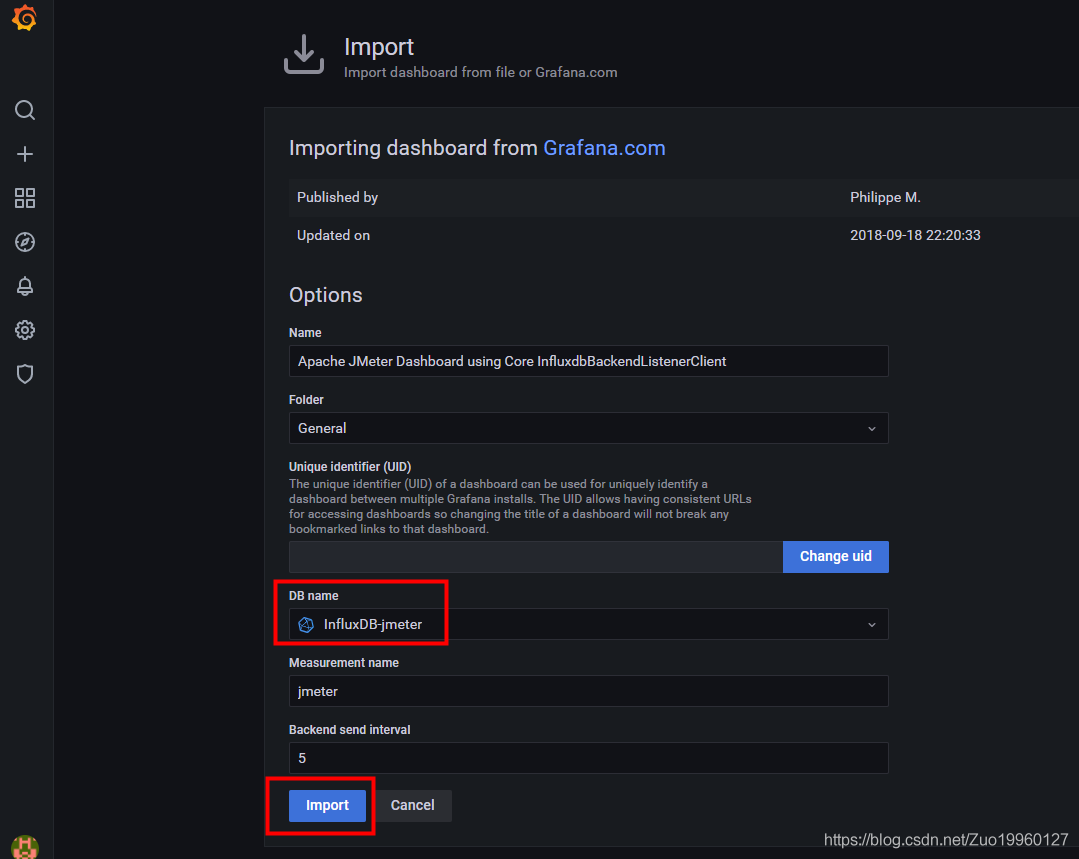Follow the Grafana.com link
Screen dimensions: 1079x859
604,148
